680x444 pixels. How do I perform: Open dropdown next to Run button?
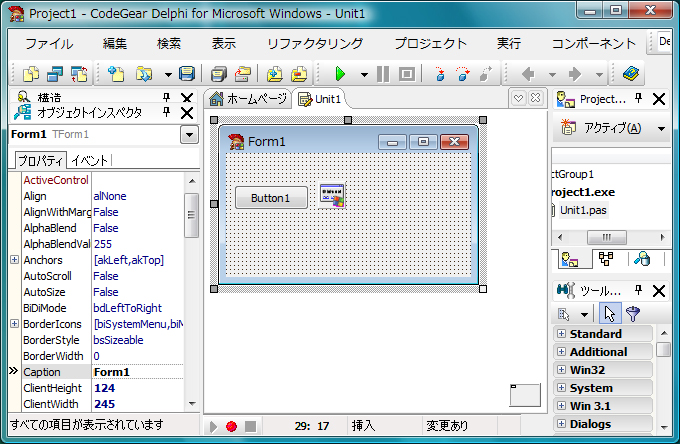pos(364,75)
